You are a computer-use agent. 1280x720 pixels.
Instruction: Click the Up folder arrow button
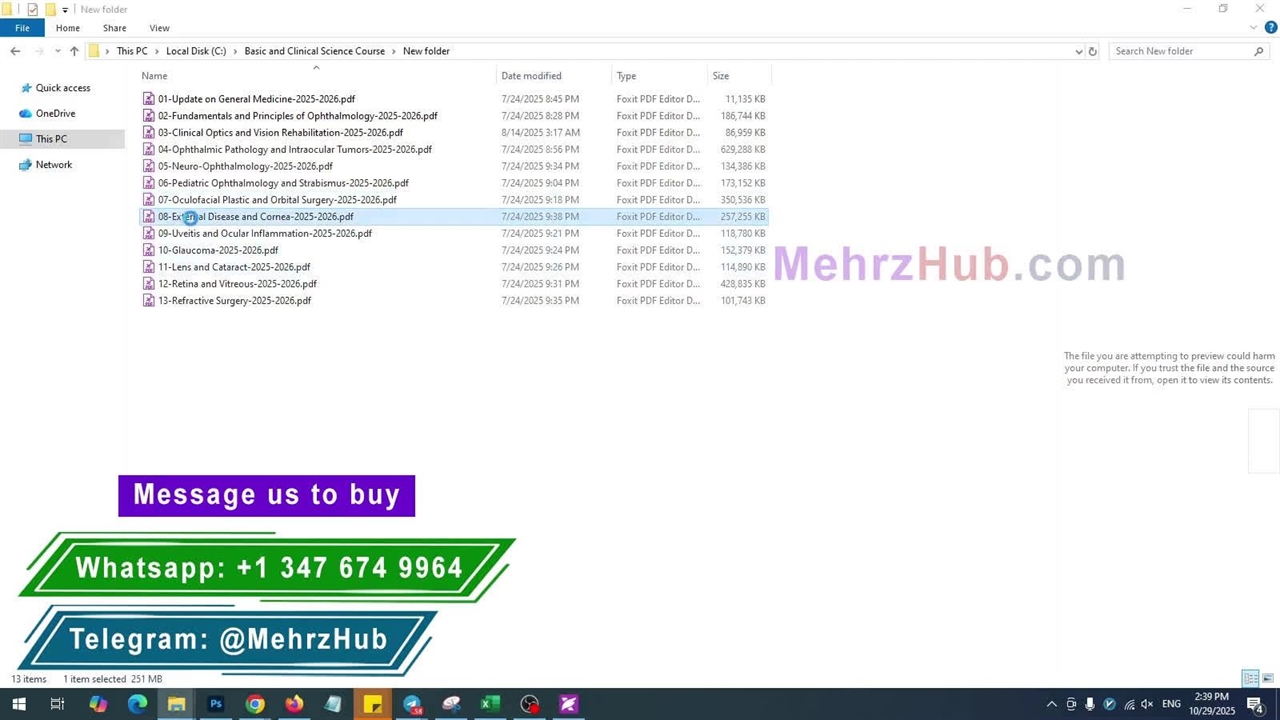tap(74, 51)
